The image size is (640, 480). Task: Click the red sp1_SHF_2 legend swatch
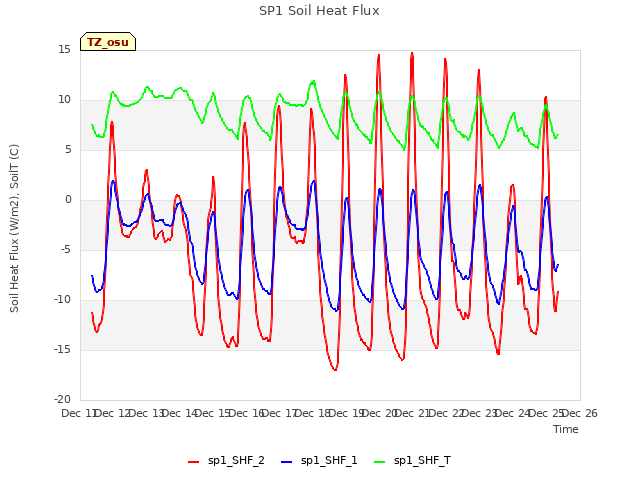pyautogui.click(x=193, y=462)
